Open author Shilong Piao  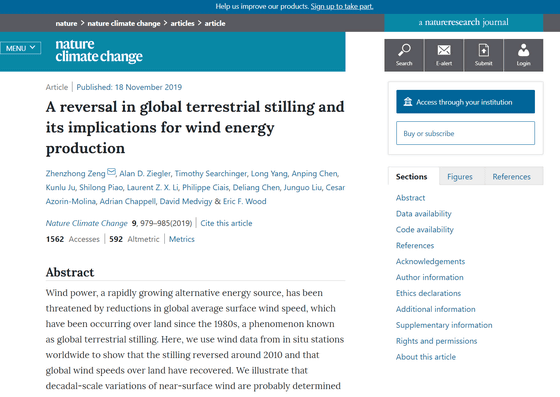(x=101, y=187)
